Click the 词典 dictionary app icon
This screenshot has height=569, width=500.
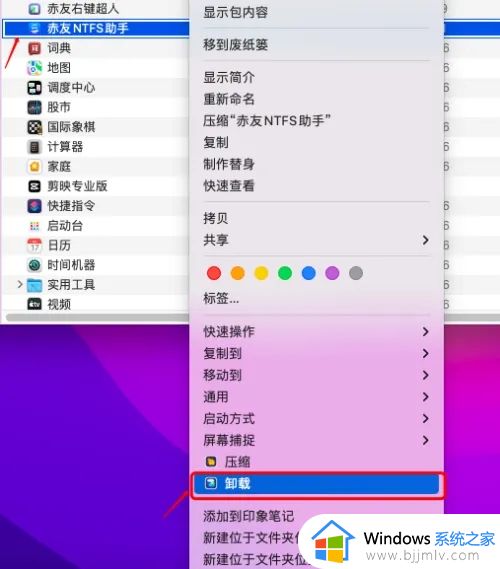(x=34, y=48)
